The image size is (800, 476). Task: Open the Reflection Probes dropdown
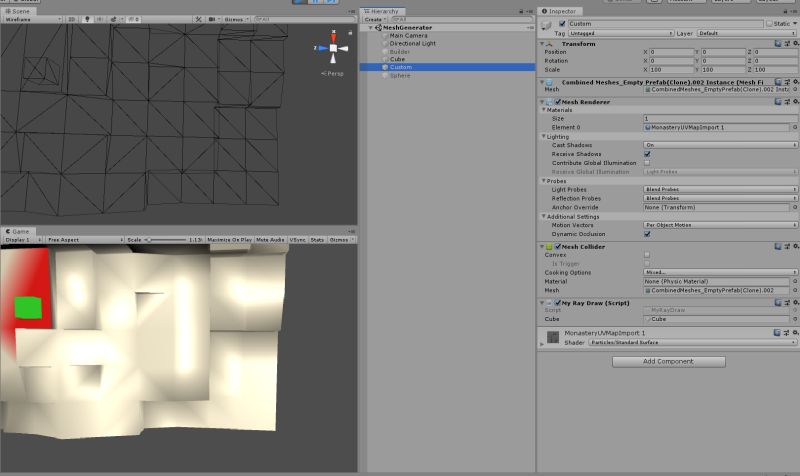tap(720, 198)
